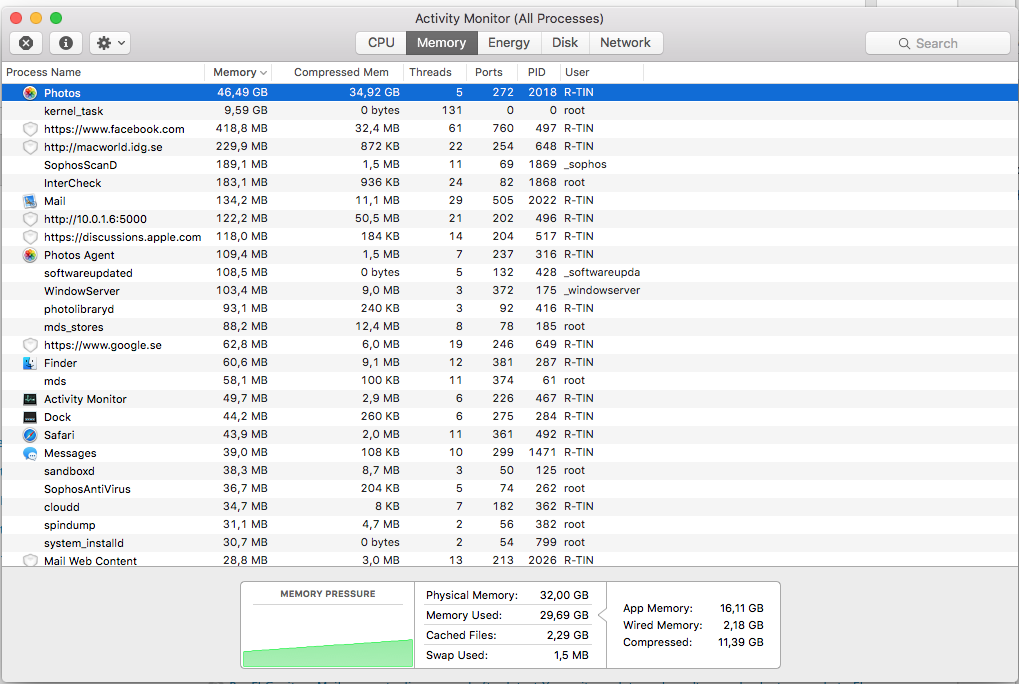1019x684 pixels.
Task: Click the shield icon beside https://discussions.apple.com
Action: [30, 237]
